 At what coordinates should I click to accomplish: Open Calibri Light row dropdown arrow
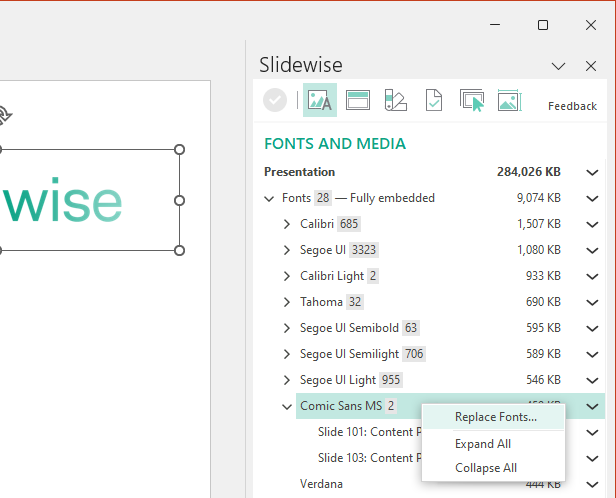[x=592, y=276]
